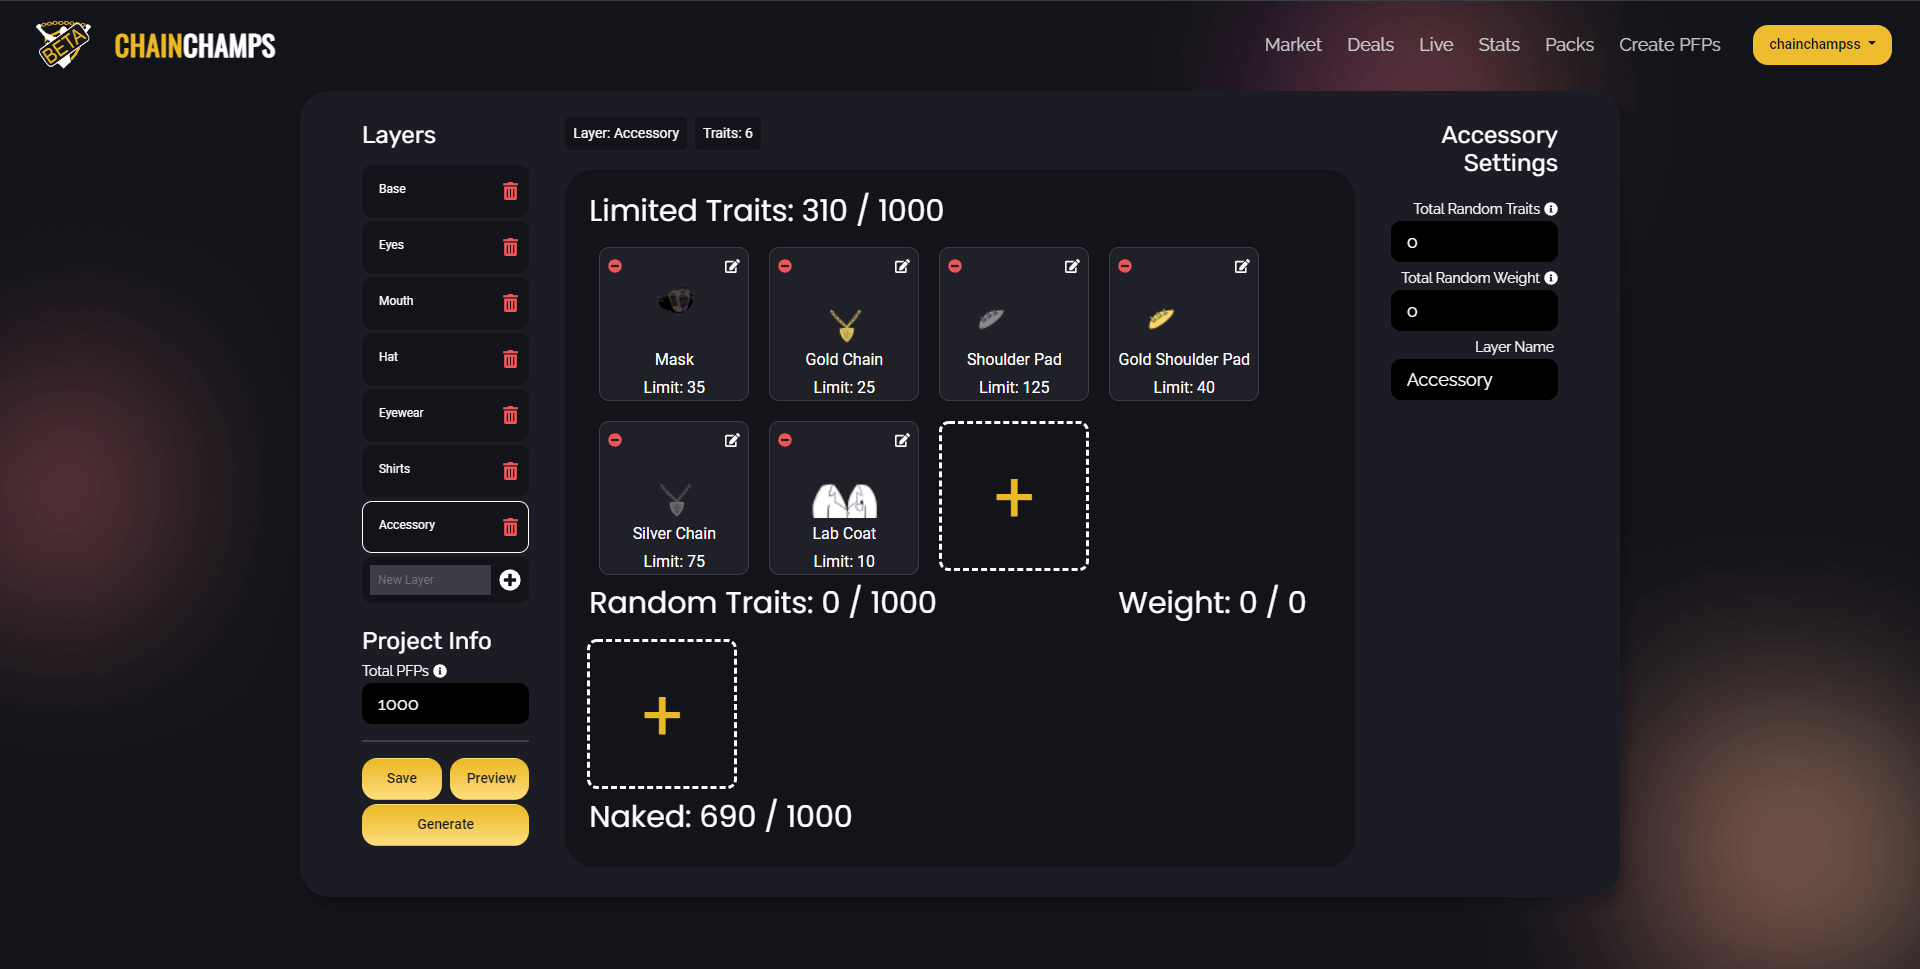The width and height of the screenshot is (1920, 969).
Task: Edit the Layer Name field
Action: coord(1474,380)
